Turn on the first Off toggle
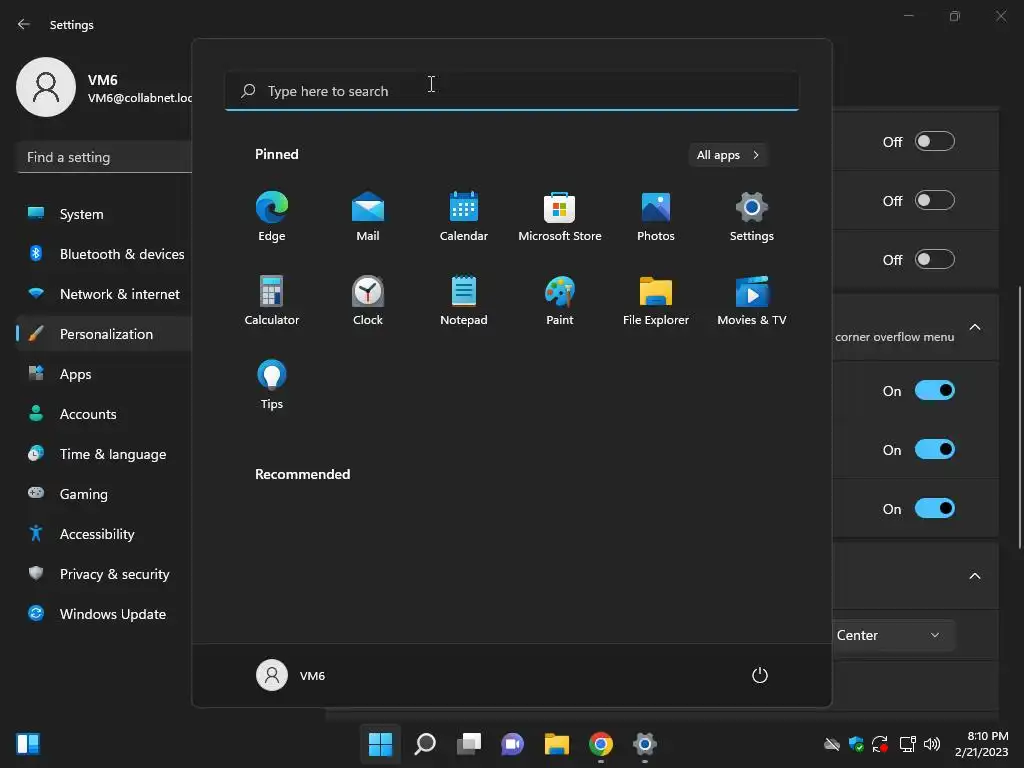 [935, 142]
